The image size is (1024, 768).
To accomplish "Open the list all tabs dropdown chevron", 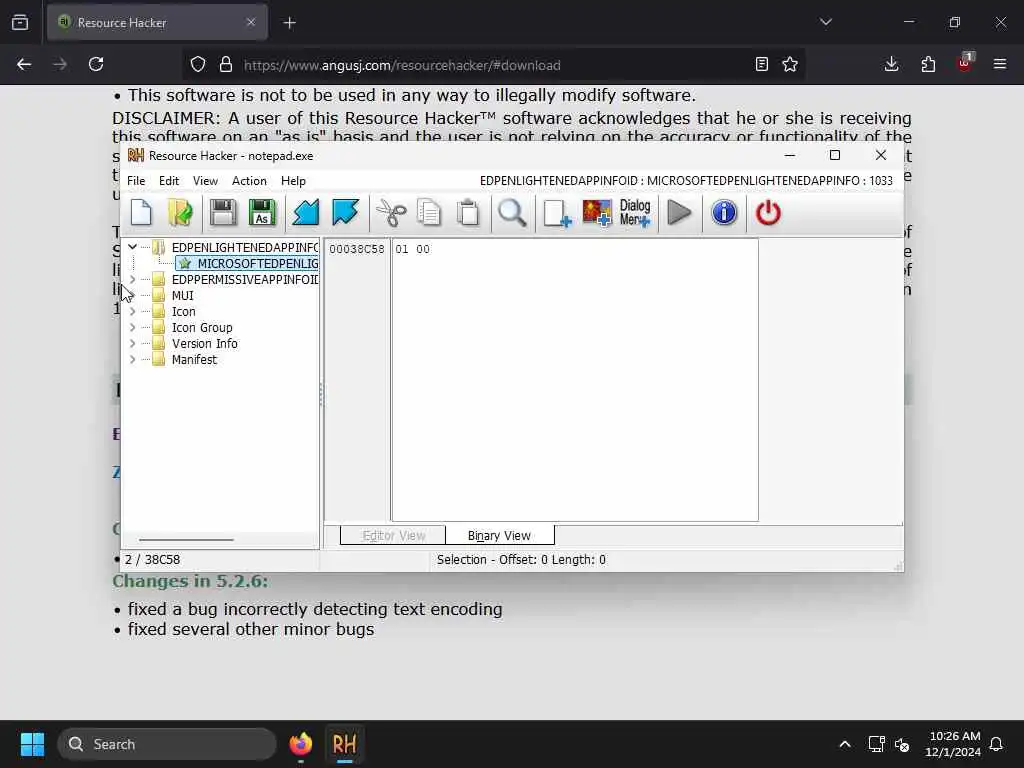I will click(x=825, y=22).
